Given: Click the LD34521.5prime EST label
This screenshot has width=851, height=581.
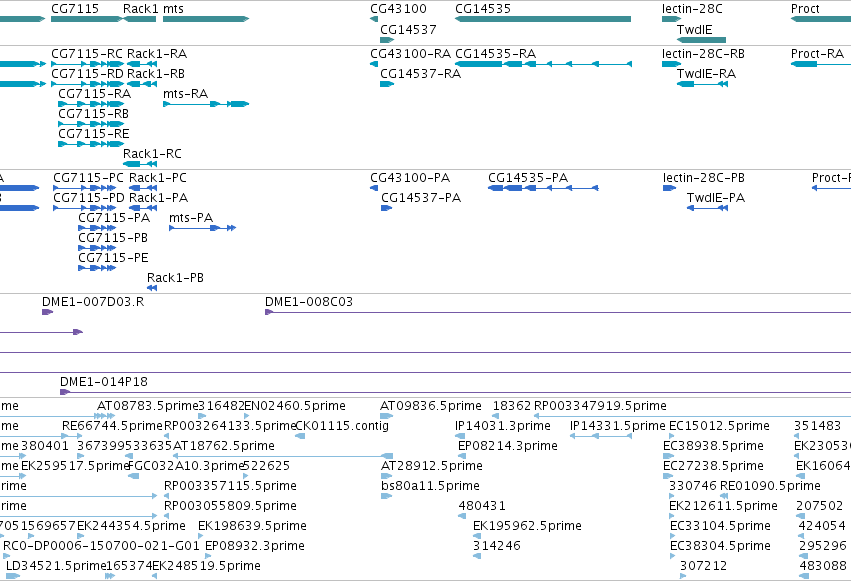Looking at the screenshot, I should (x=56, y=566).
